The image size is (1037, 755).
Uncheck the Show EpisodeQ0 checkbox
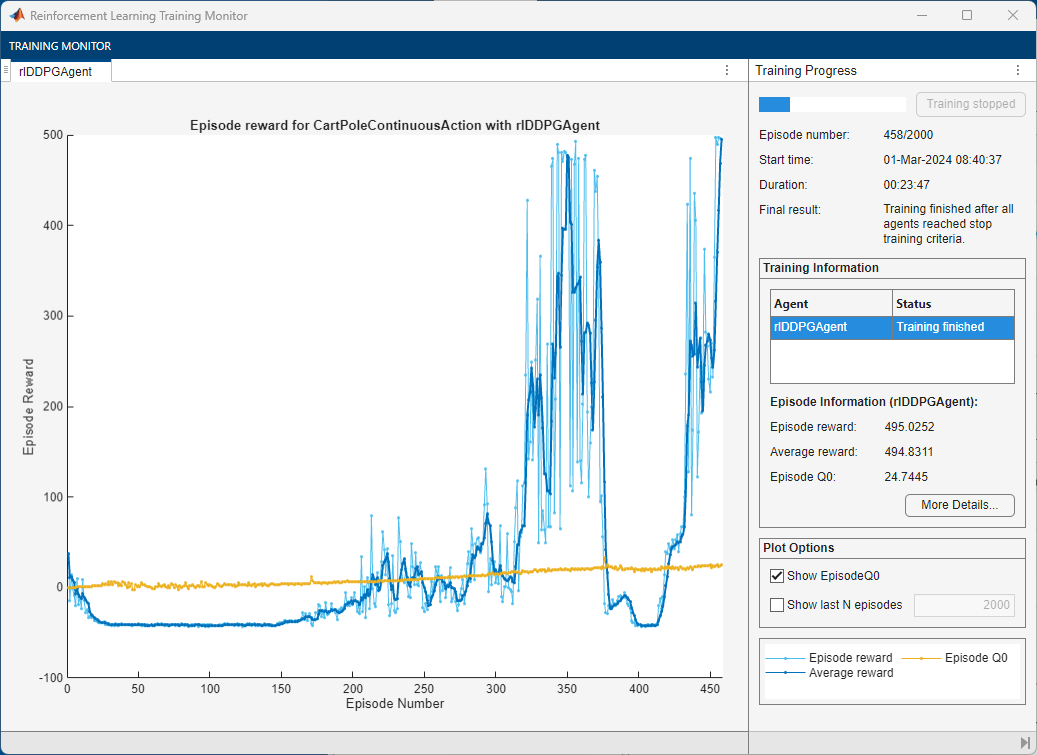point(777,576)
